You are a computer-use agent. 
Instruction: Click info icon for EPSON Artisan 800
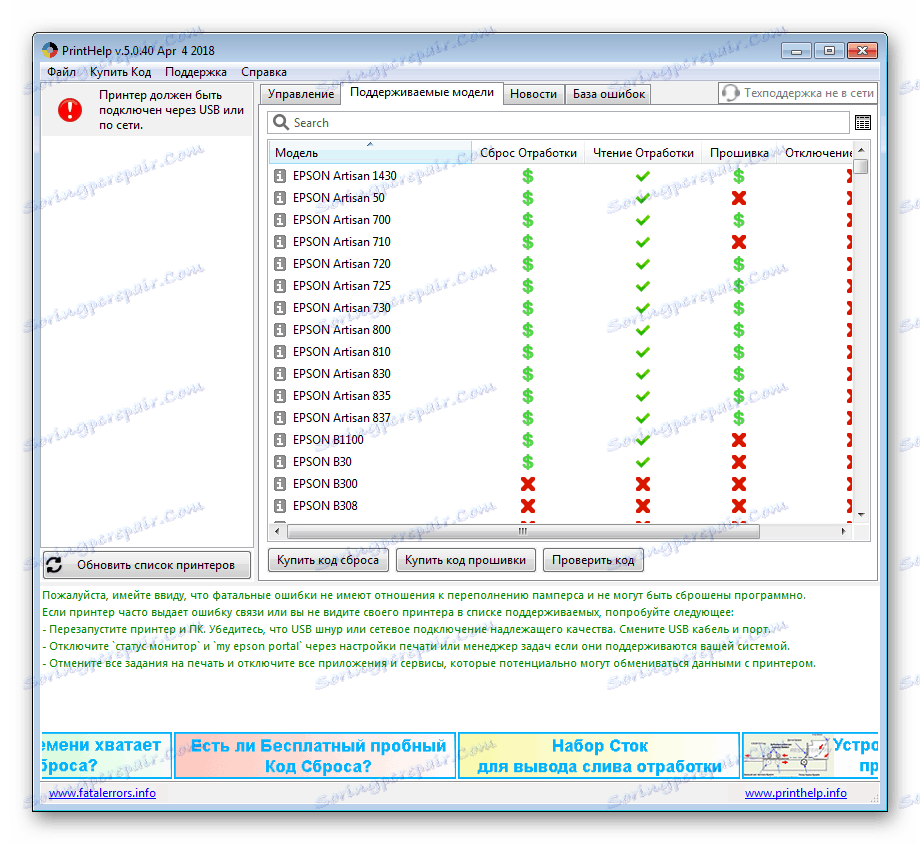tap(280, 330)
